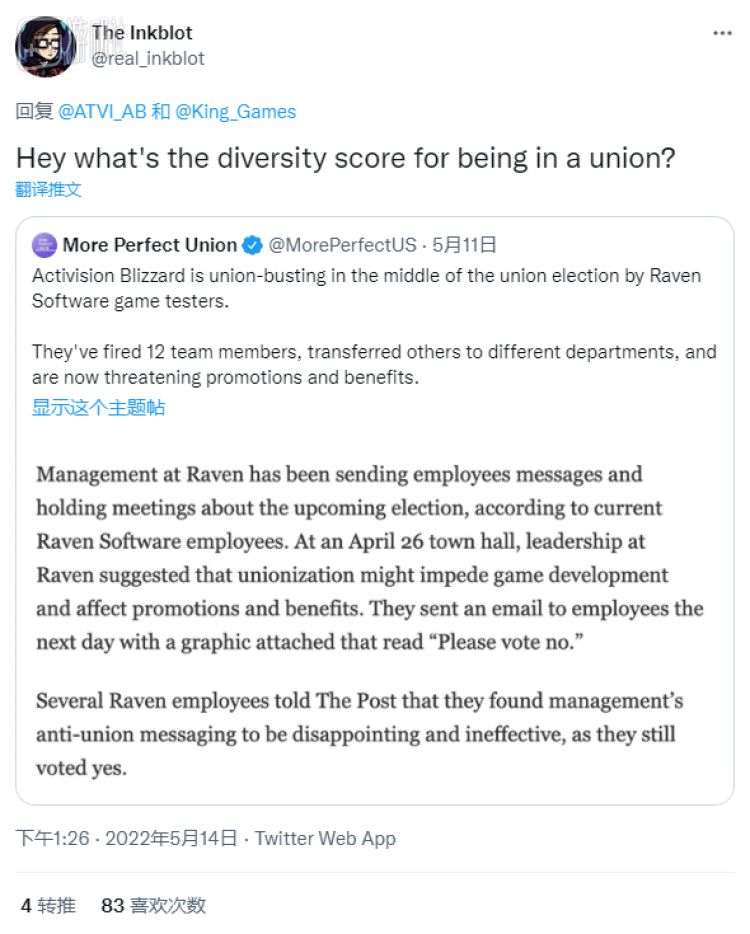Open the @King_Games mention link

tap(235, 111)
